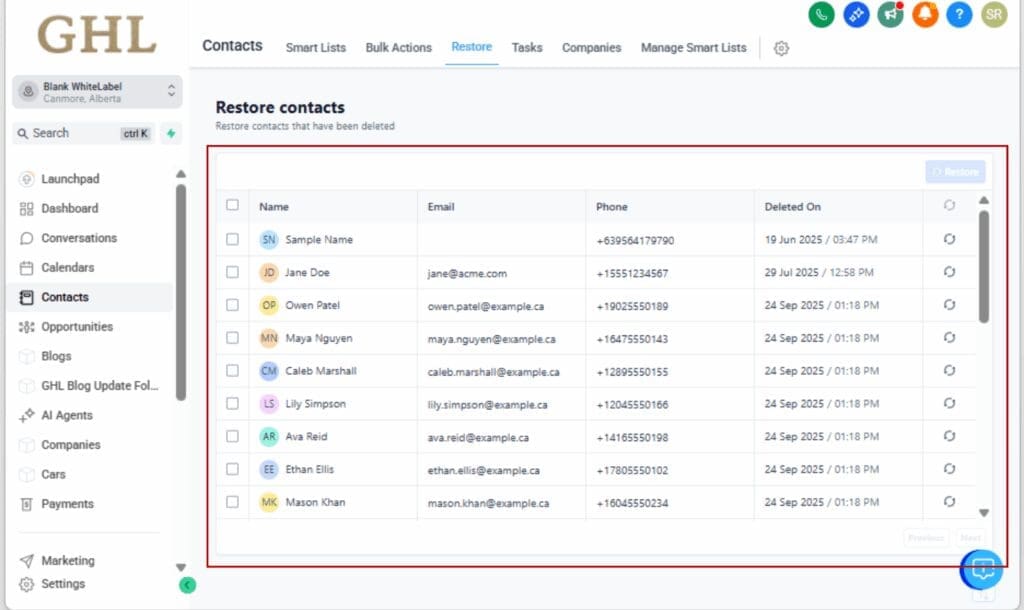
Task: Open the notifications bell icon
Action: click(925, 16)
